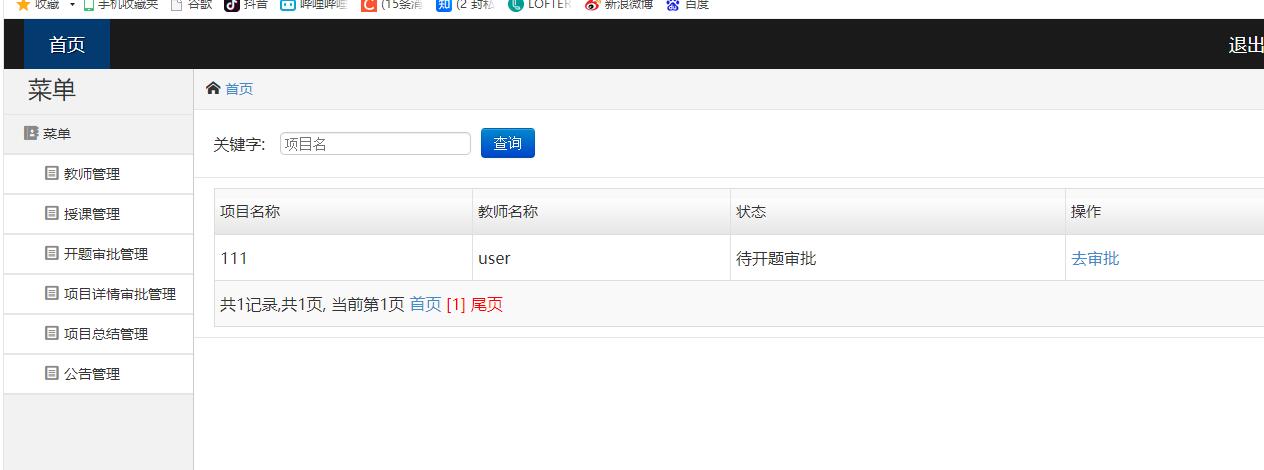Image resolution: width=1264 pixels, height=470 pixels.
Task: Go to 首页 in table pagination
Action: (x=425, y=304)
